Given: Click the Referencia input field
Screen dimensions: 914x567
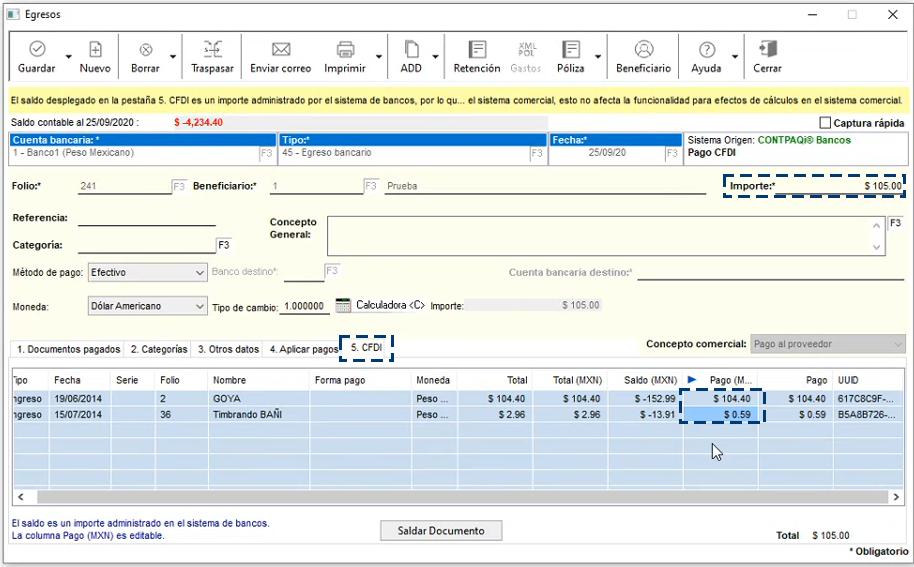Looking at the screenshot, I should (x=146, y=218).
